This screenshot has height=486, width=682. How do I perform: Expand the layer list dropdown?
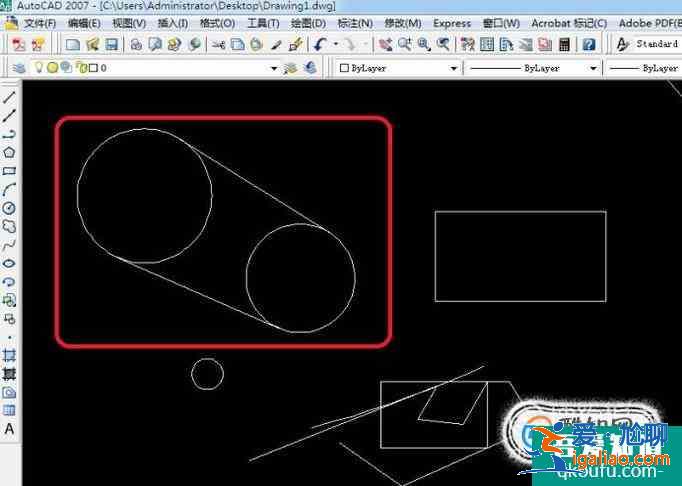(275, 68)
